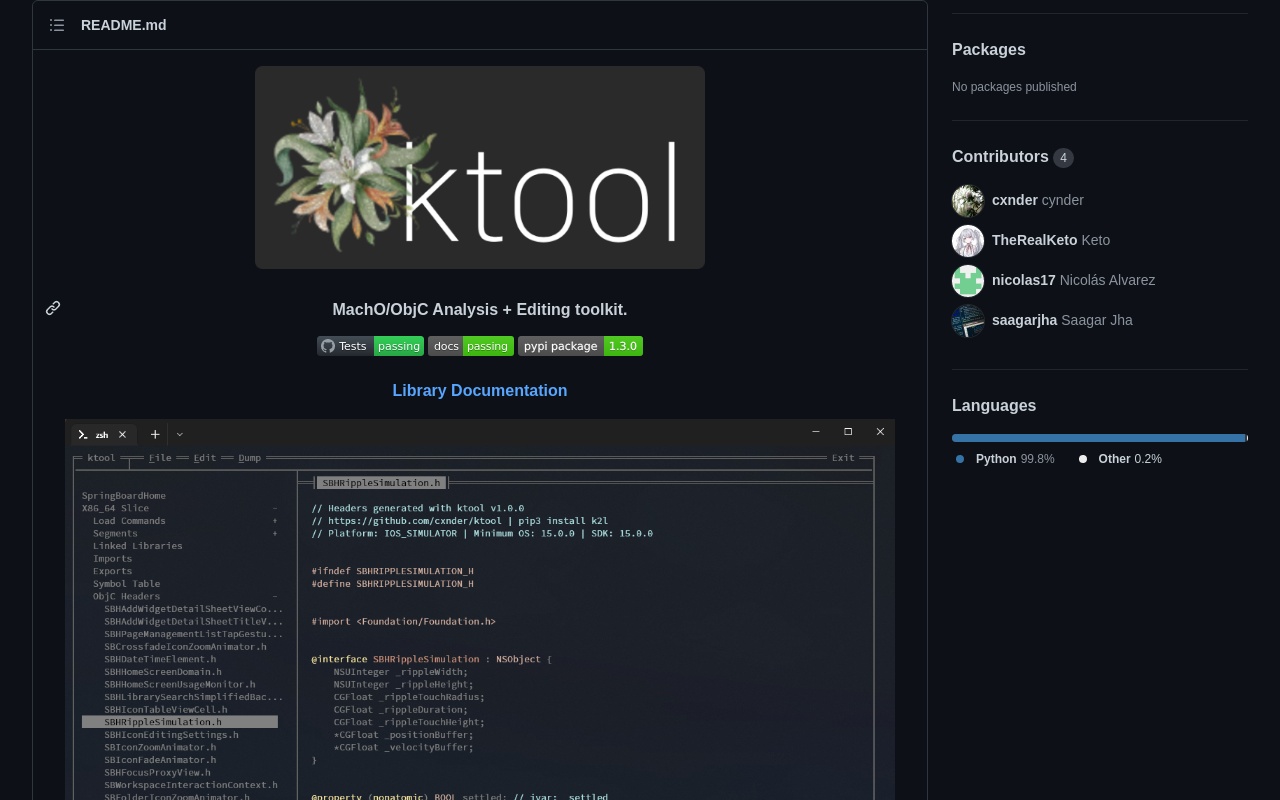Expand the Segments tree item
Image resolution: width=1280 pixels, height=800 pixels.
274,533
